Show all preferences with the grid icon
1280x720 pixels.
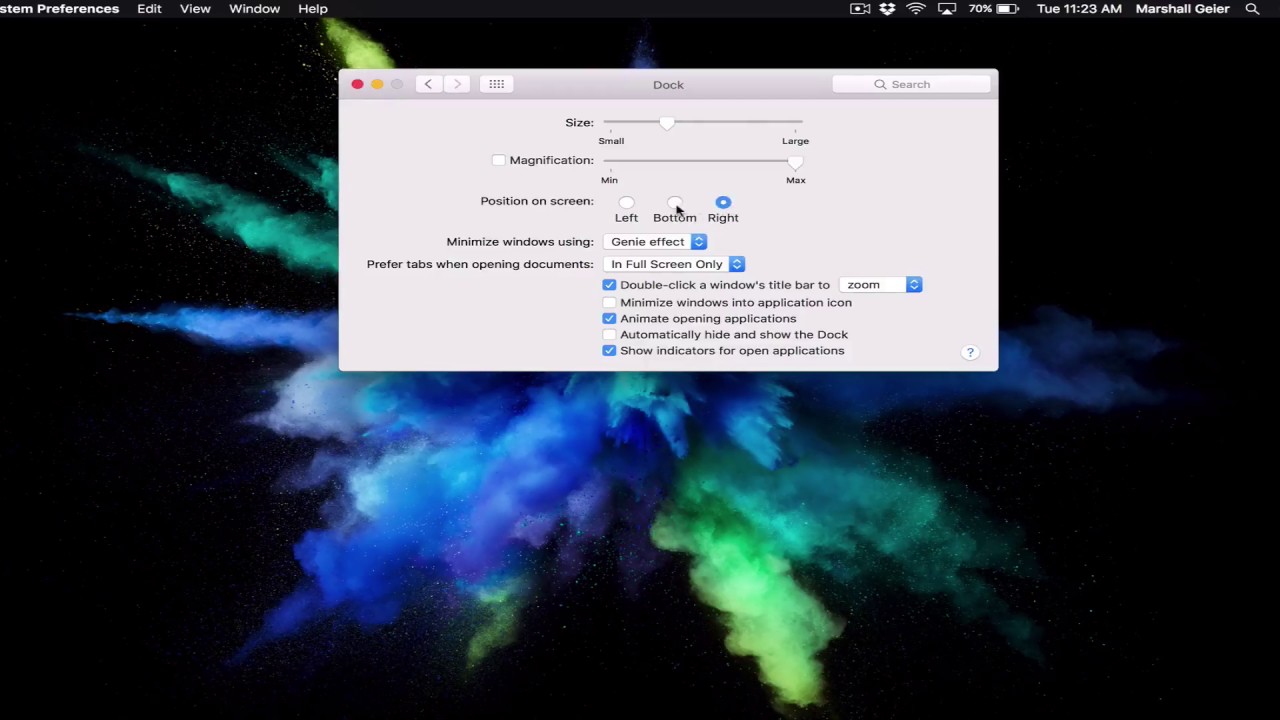click(x=497, y=84)
